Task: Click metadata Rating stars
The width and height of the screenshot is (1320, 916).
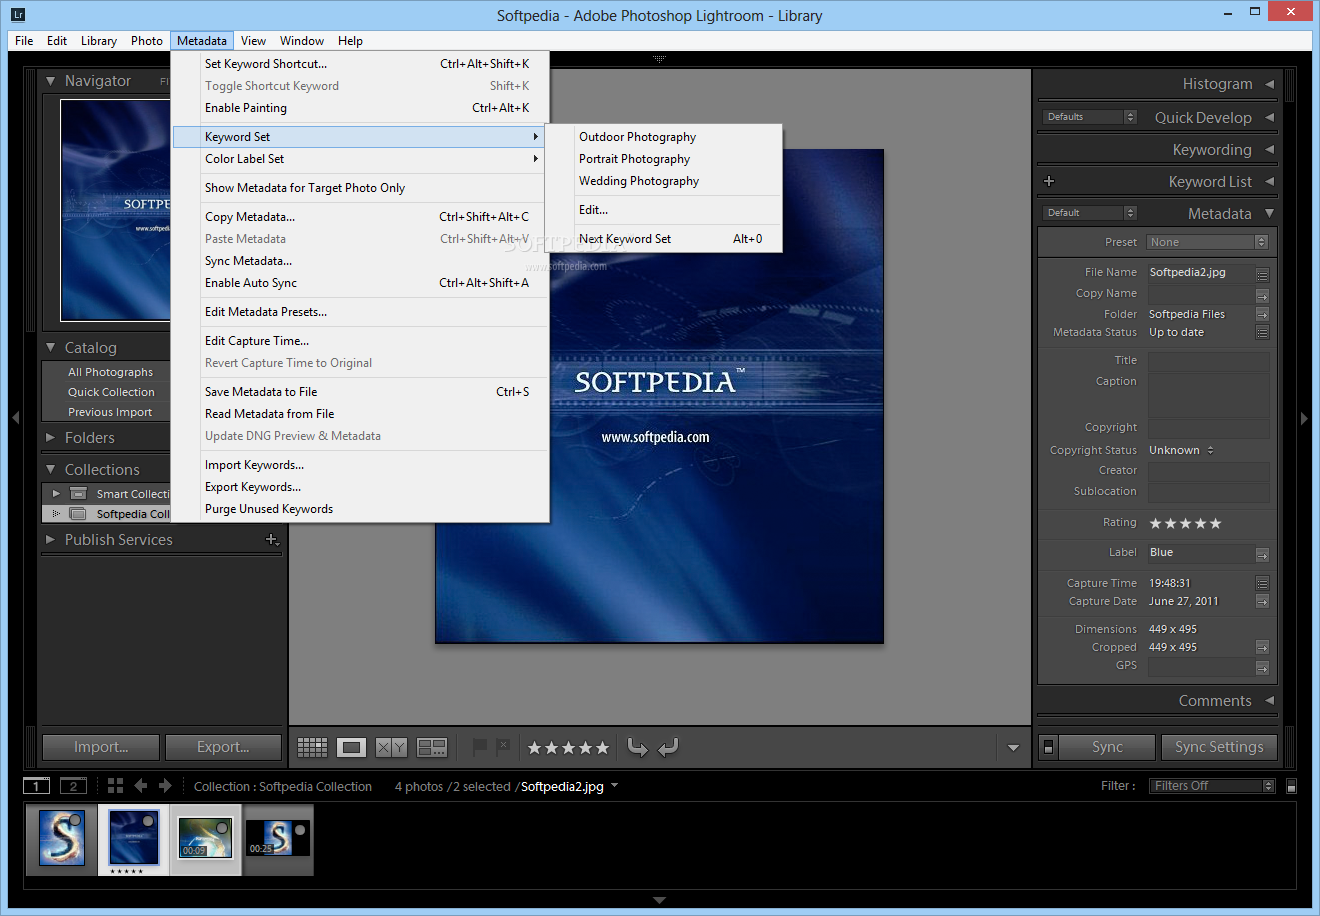Action: coord(1185,523)
